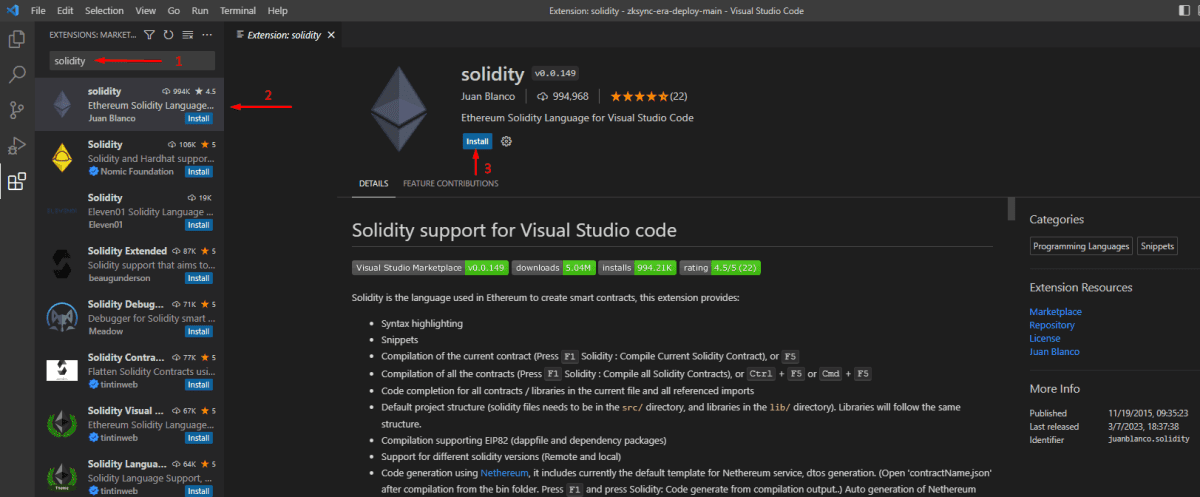Open the Marketplace resource link

click(1055, 312)
